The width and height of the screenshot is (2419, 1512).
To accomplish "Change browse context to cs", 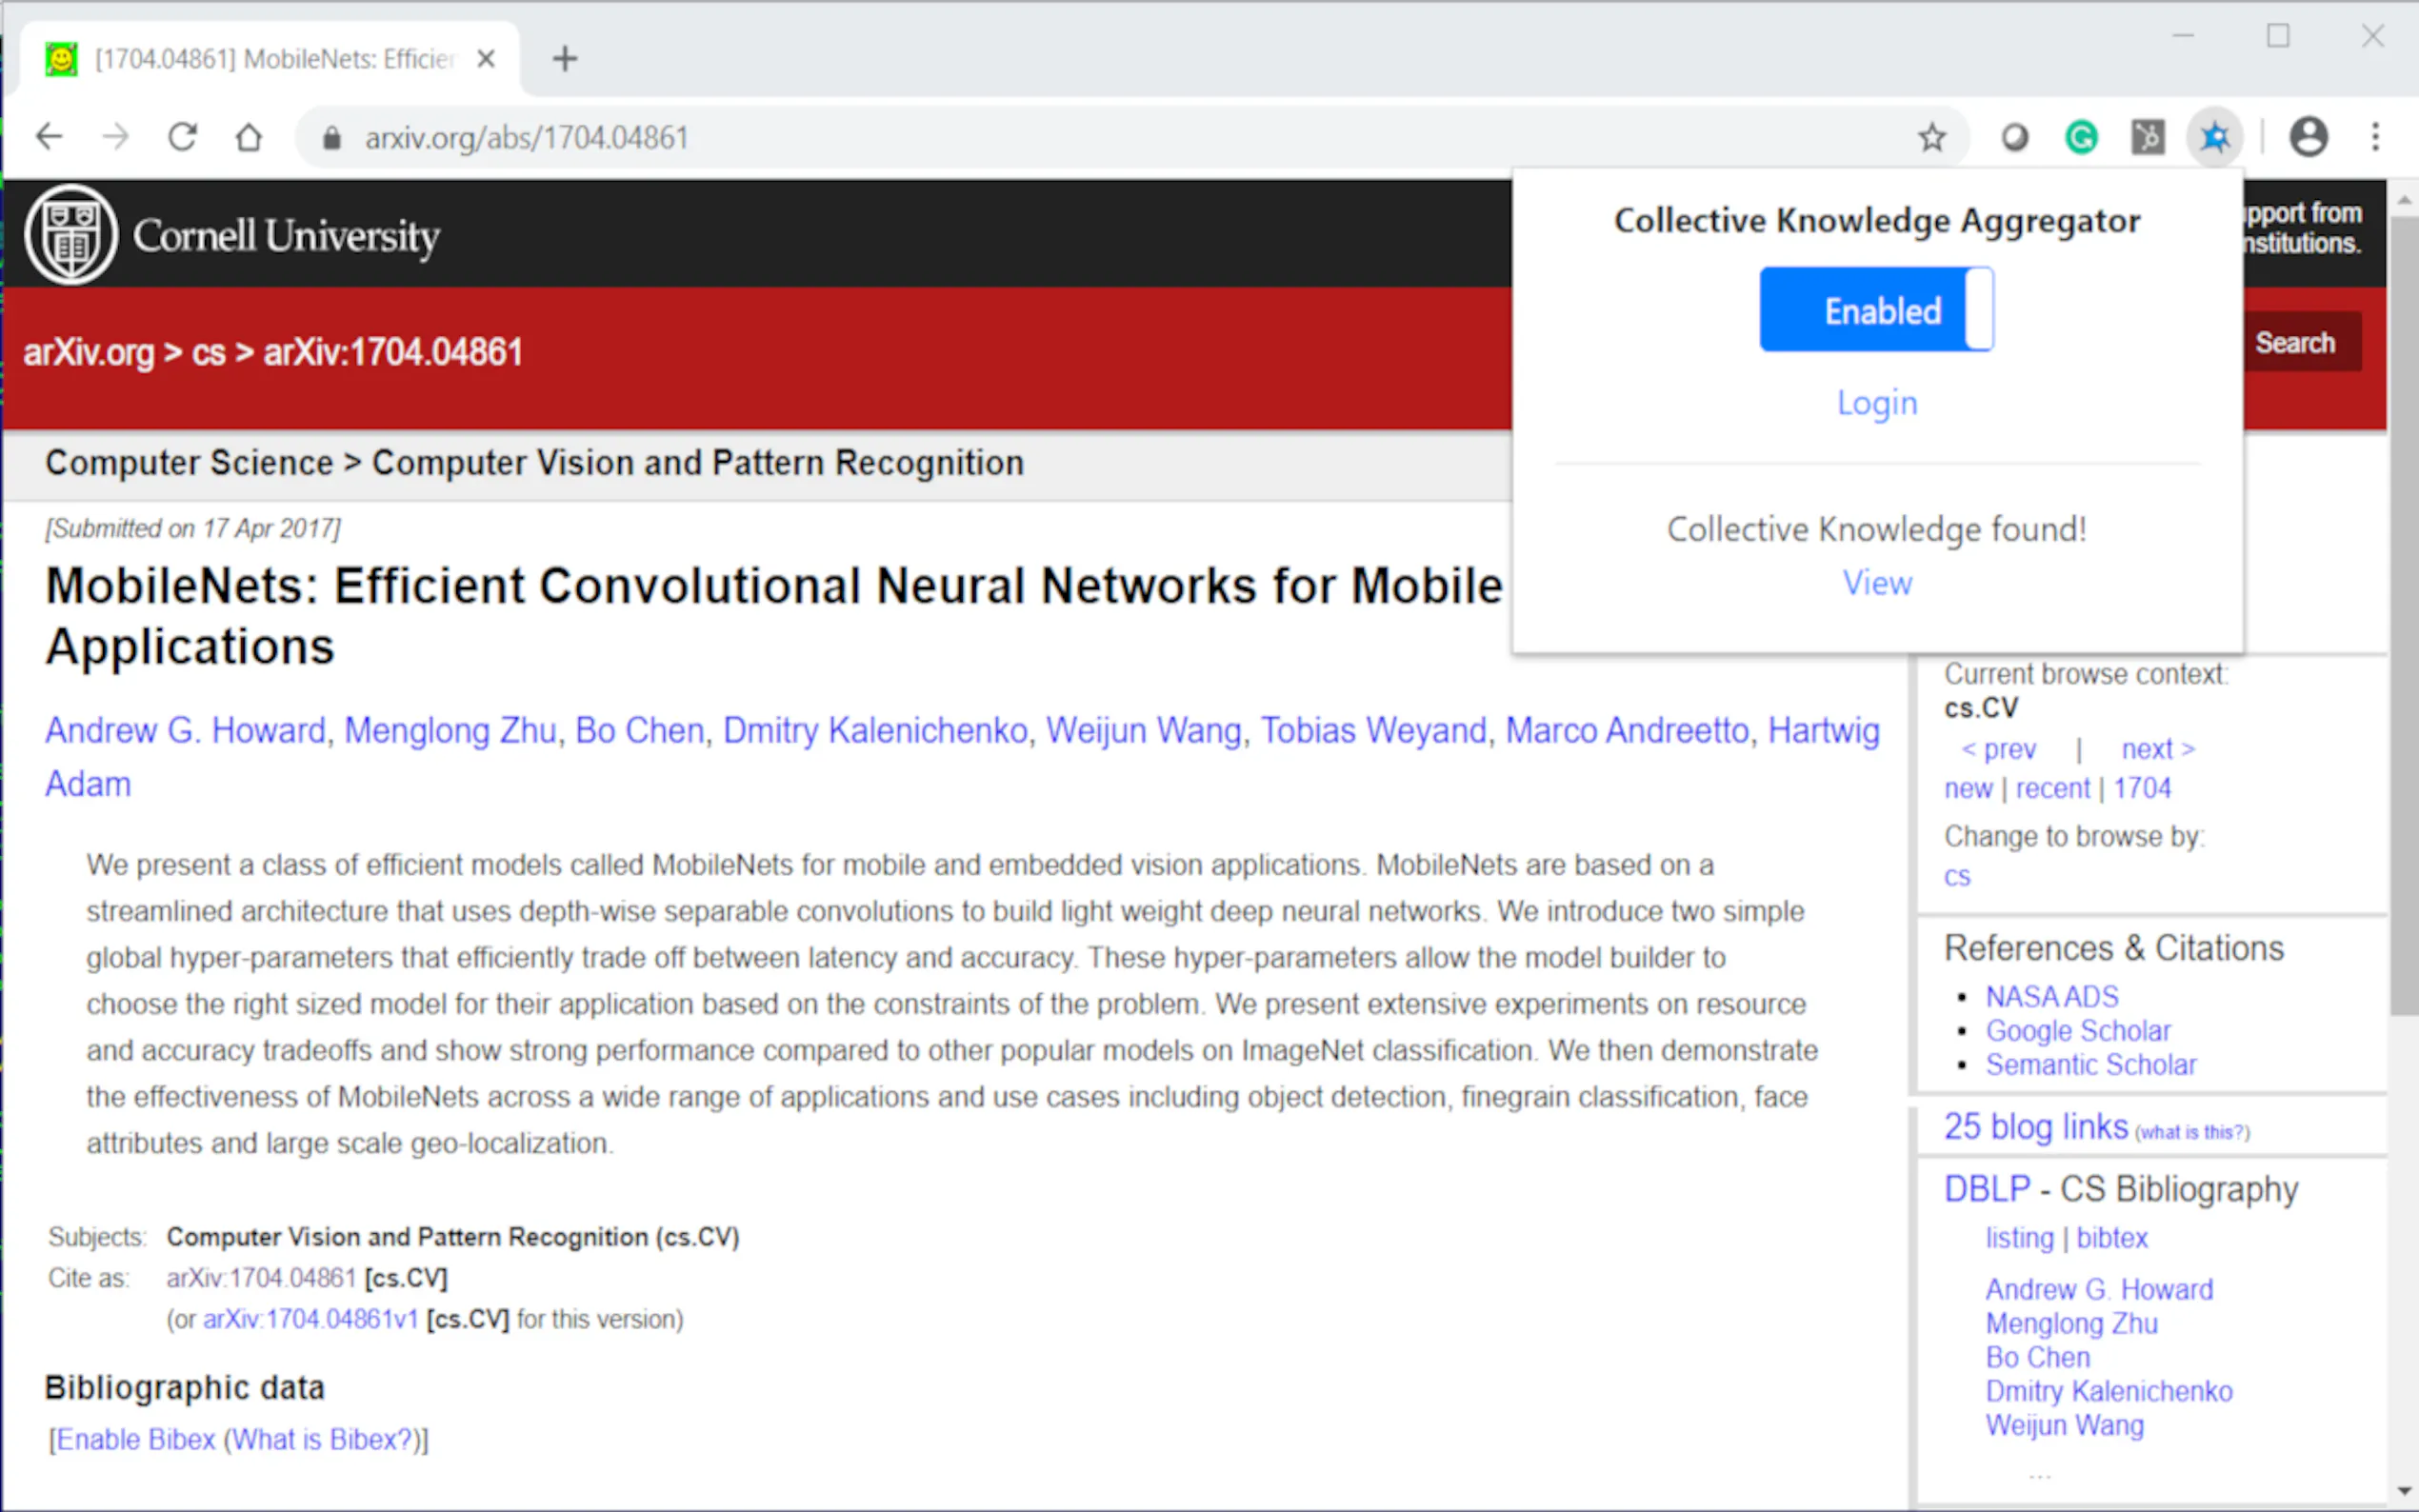I will (x=1957, y=876).
